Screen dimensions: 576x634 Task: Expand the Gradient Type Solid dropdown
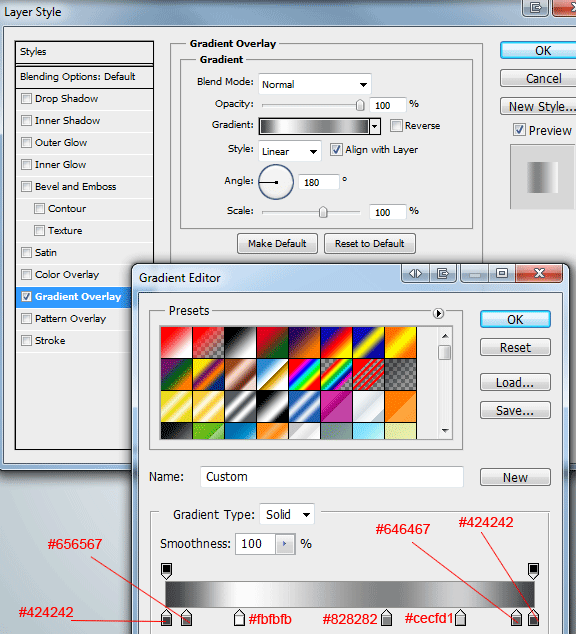click(x=287, y=514)
